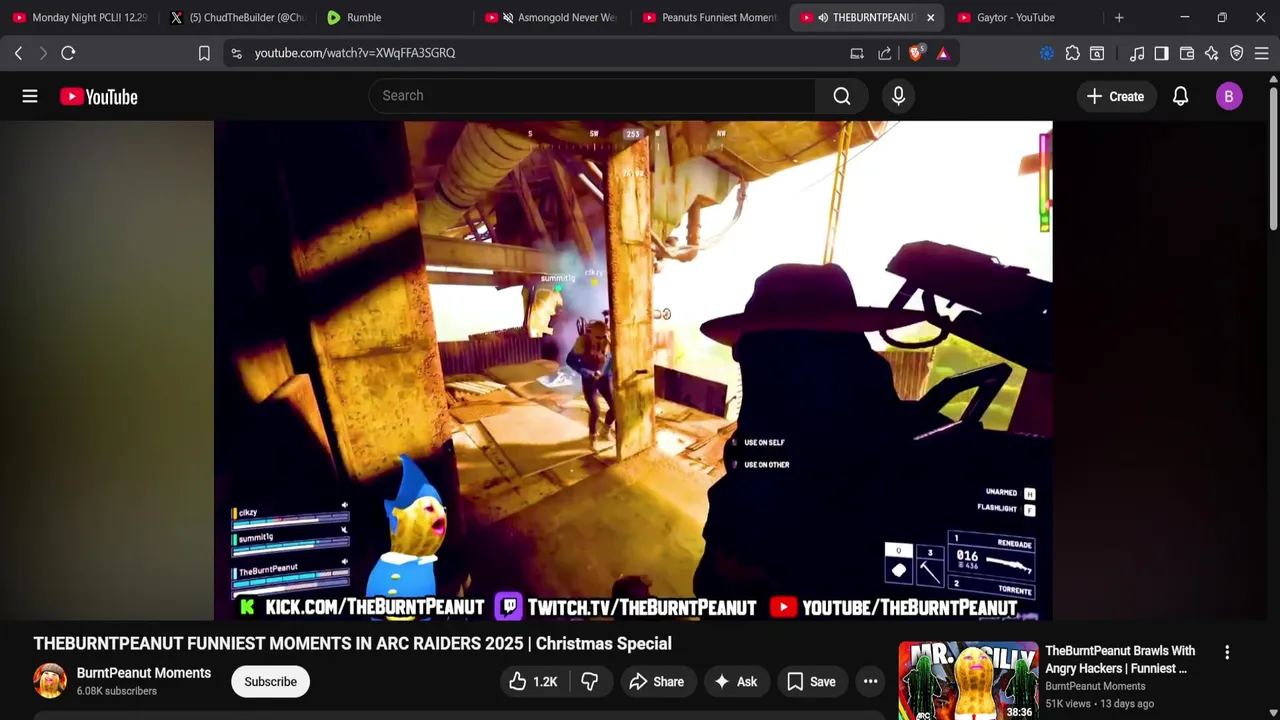Screen dimensions: 1280x720
Task: Click the search magnifier button
Action: [842, 96]
